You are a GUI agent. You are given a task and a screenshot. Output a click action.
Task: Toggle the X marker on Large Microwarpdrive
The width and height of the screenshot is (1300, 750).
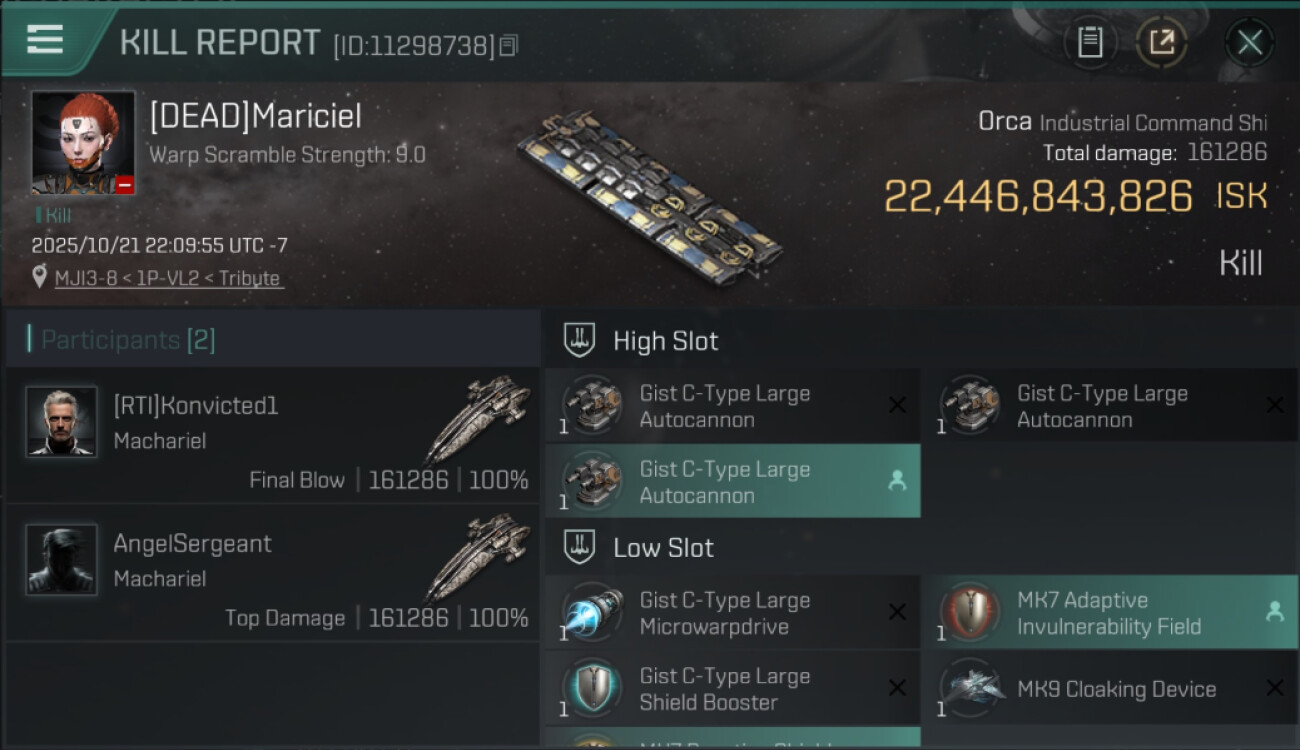897,612
